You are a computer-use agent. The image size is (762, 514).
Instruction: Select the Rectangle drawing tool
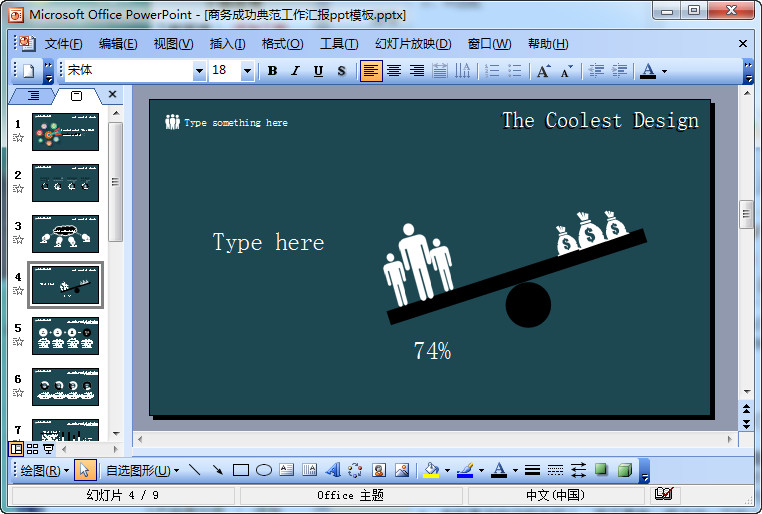click(240, 470)
